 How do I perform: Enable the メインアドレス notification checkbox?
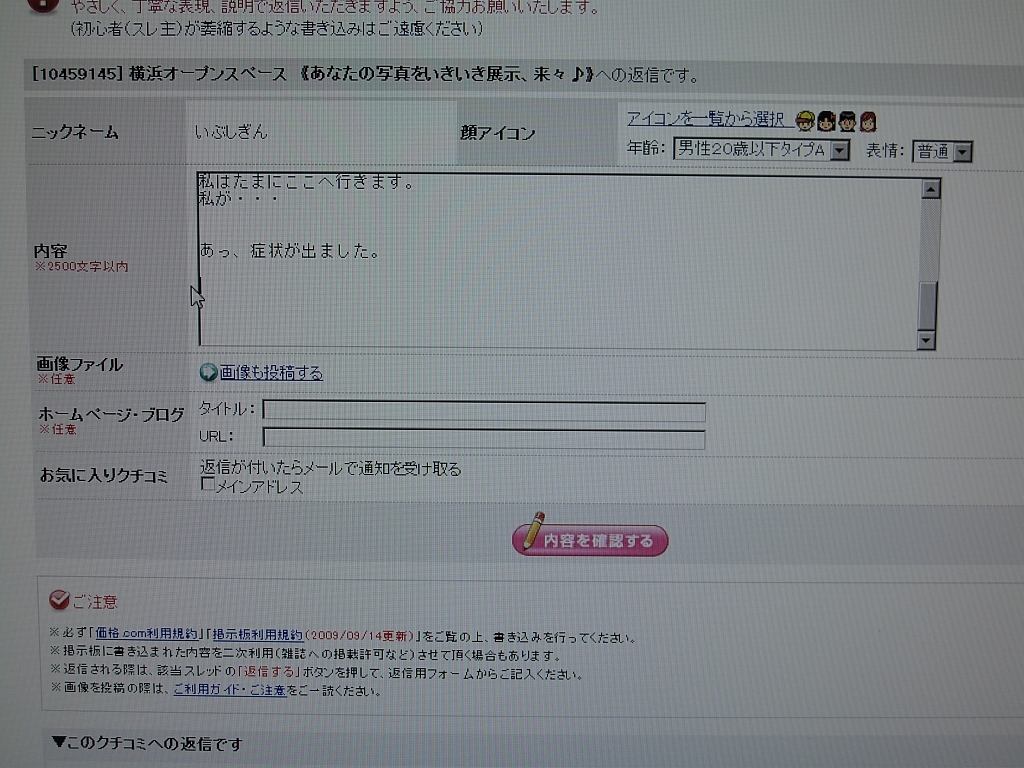(x=208, y=484)
